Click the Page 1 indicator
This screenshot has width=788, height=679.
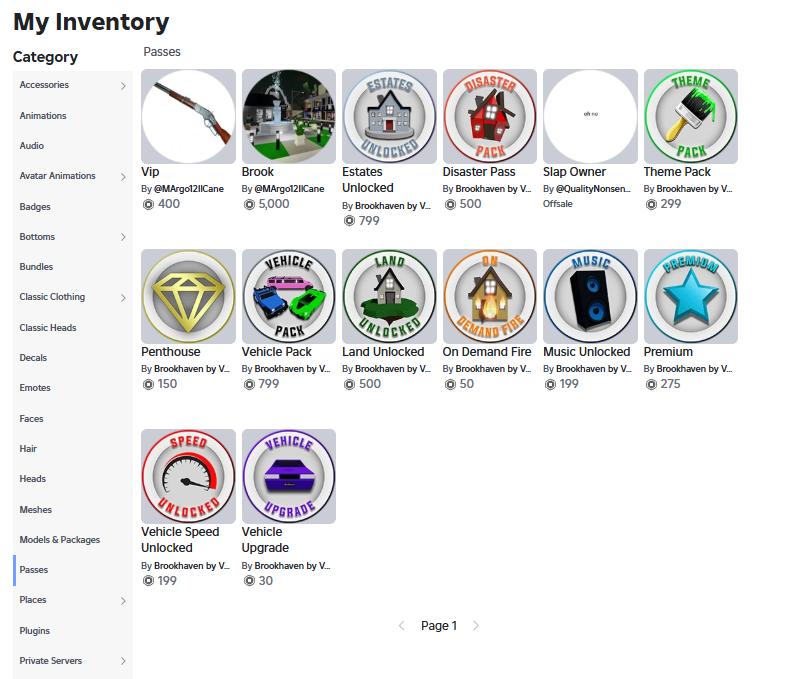(439, 626)
